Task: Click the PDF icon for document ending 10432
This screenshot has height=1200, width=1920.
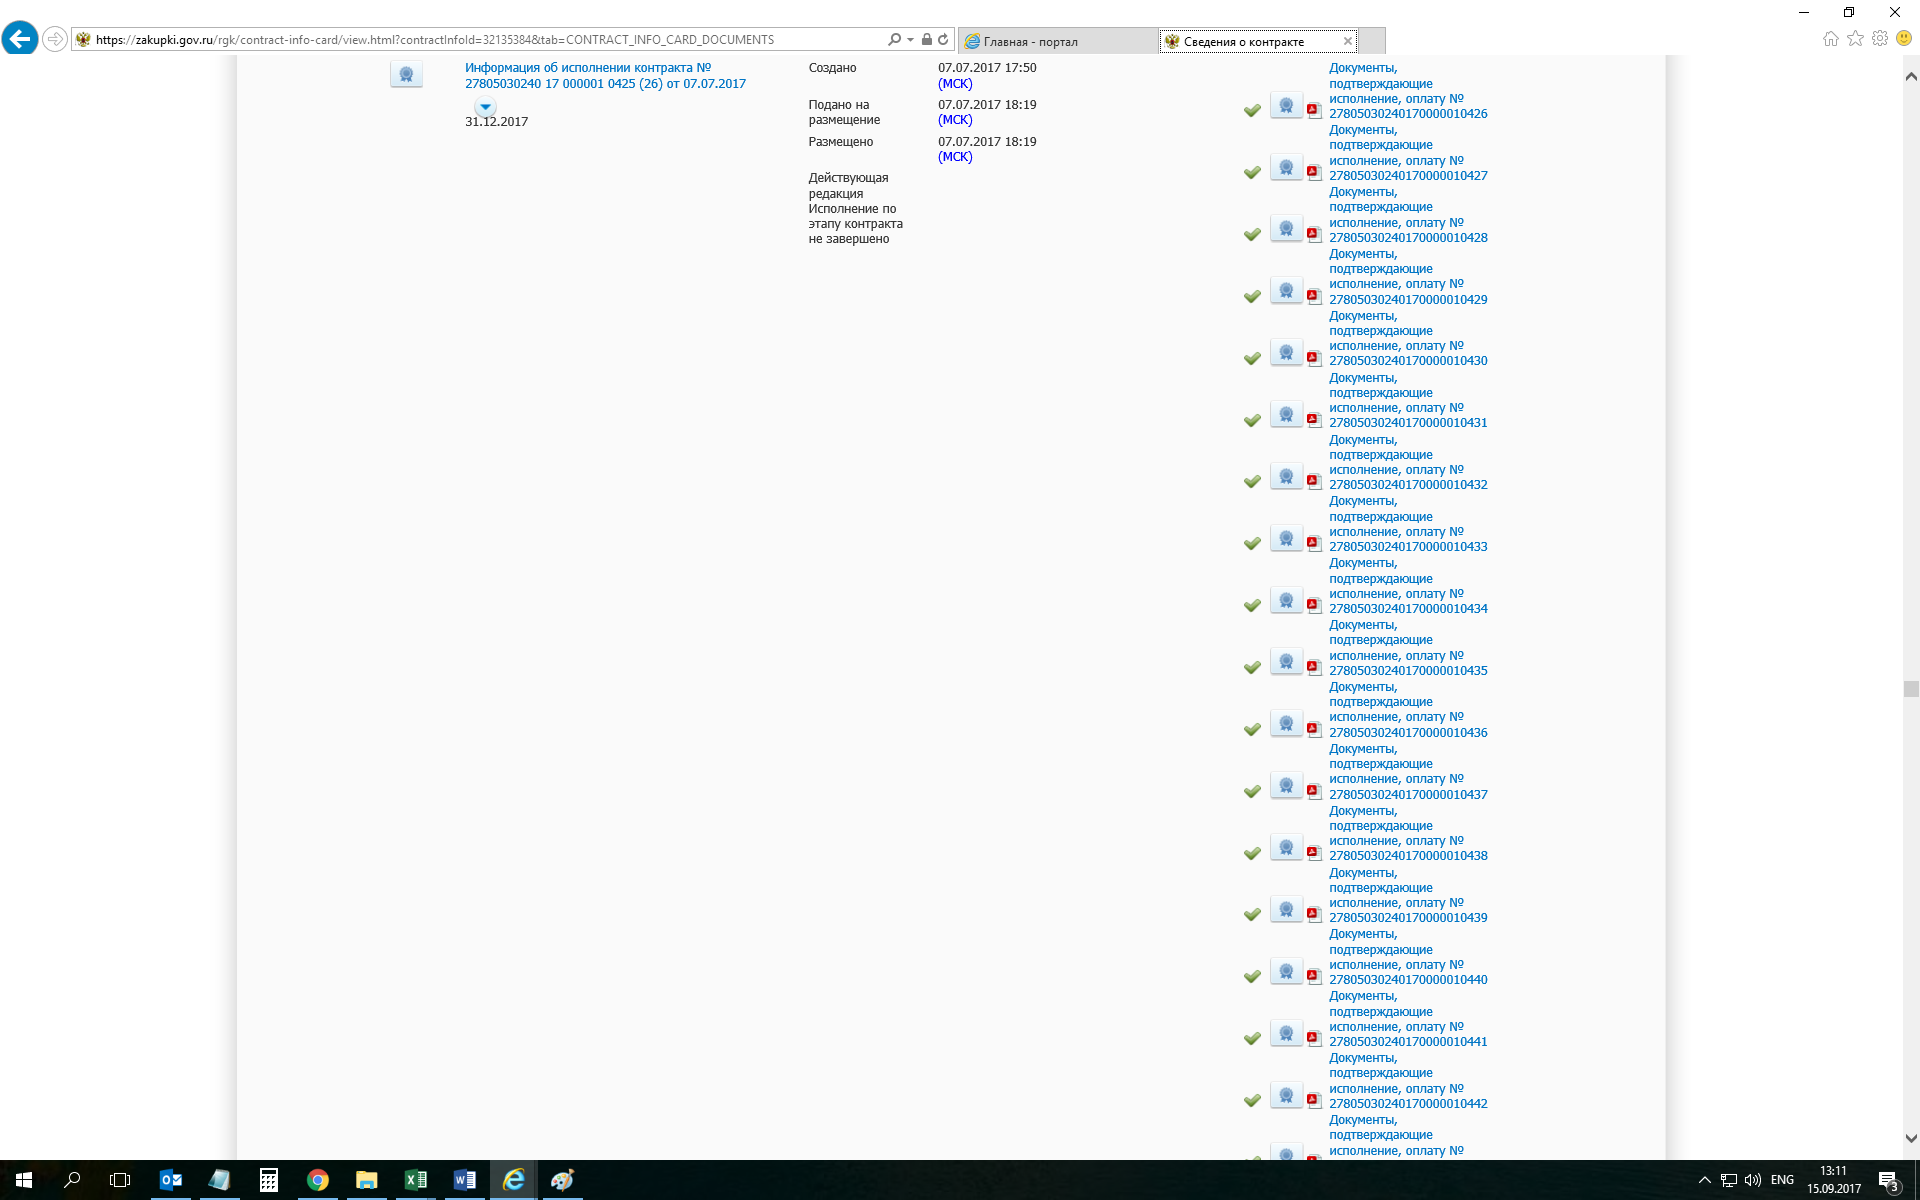Action: coord(1314,481)
